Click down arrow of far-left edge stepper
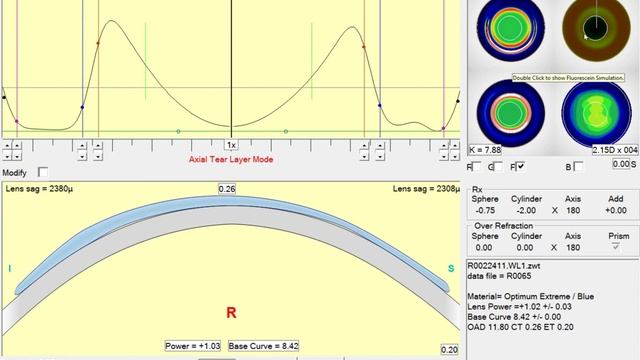This screenshot has height=360, width=640. tap(7, 156)
